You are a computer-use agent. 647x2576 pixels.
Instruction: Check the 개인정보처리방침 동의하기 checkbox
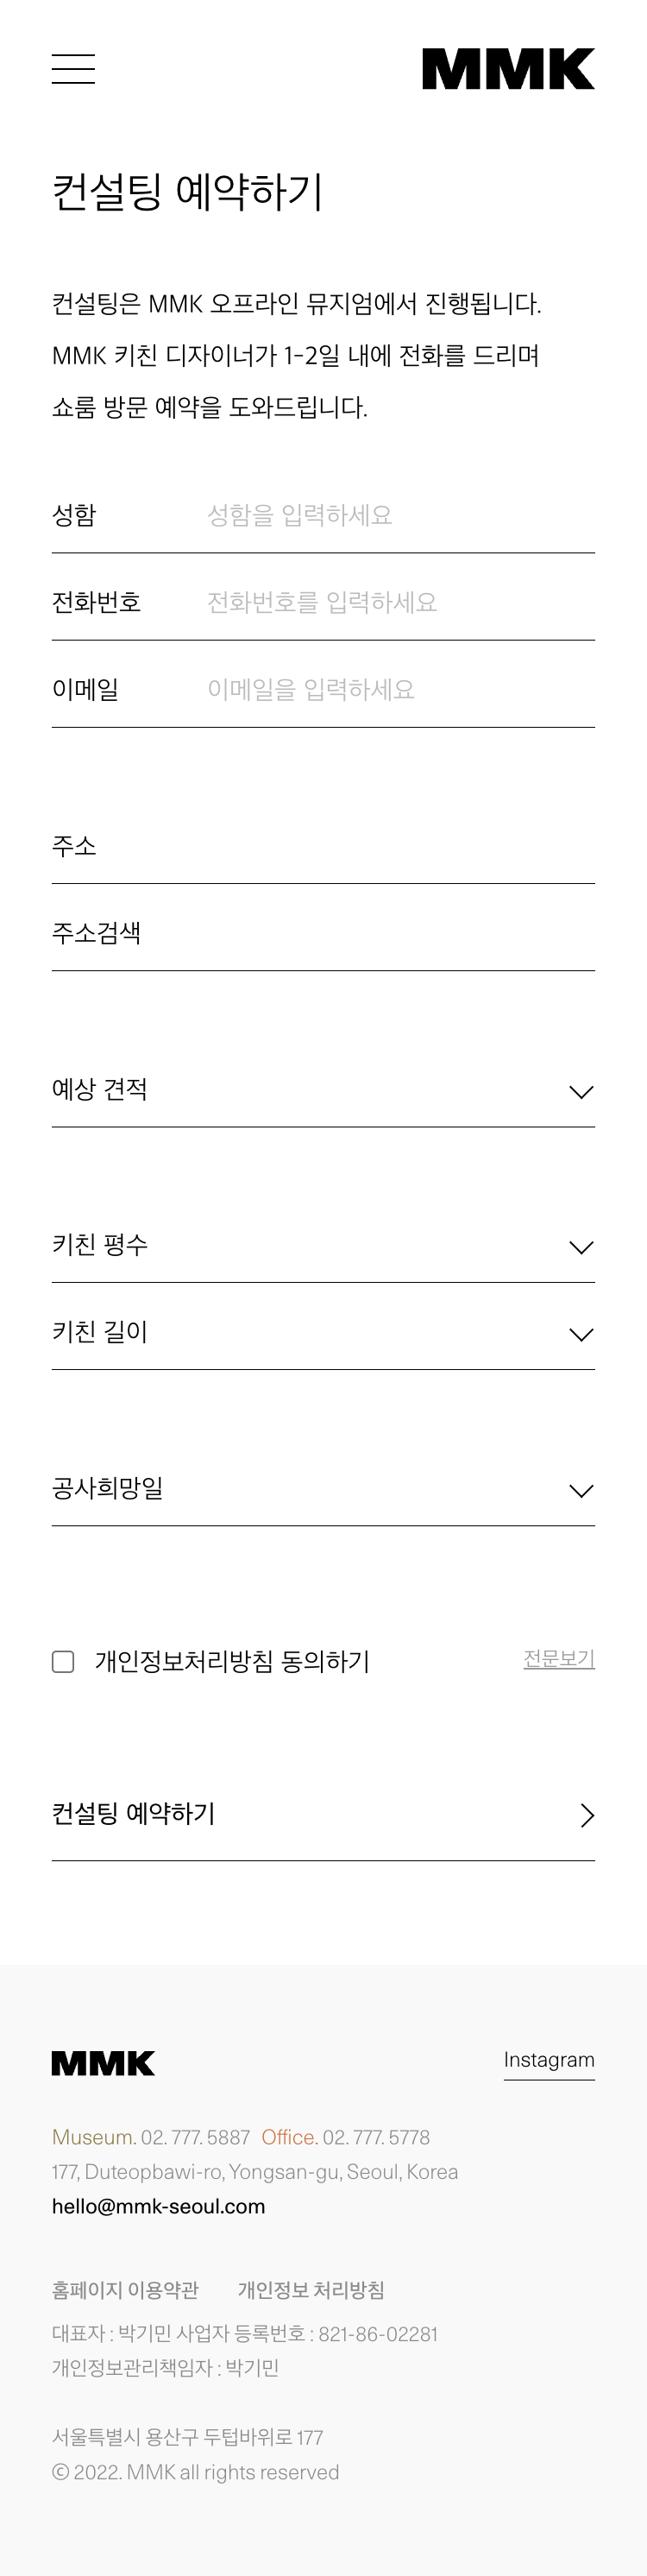(63, 1661)
